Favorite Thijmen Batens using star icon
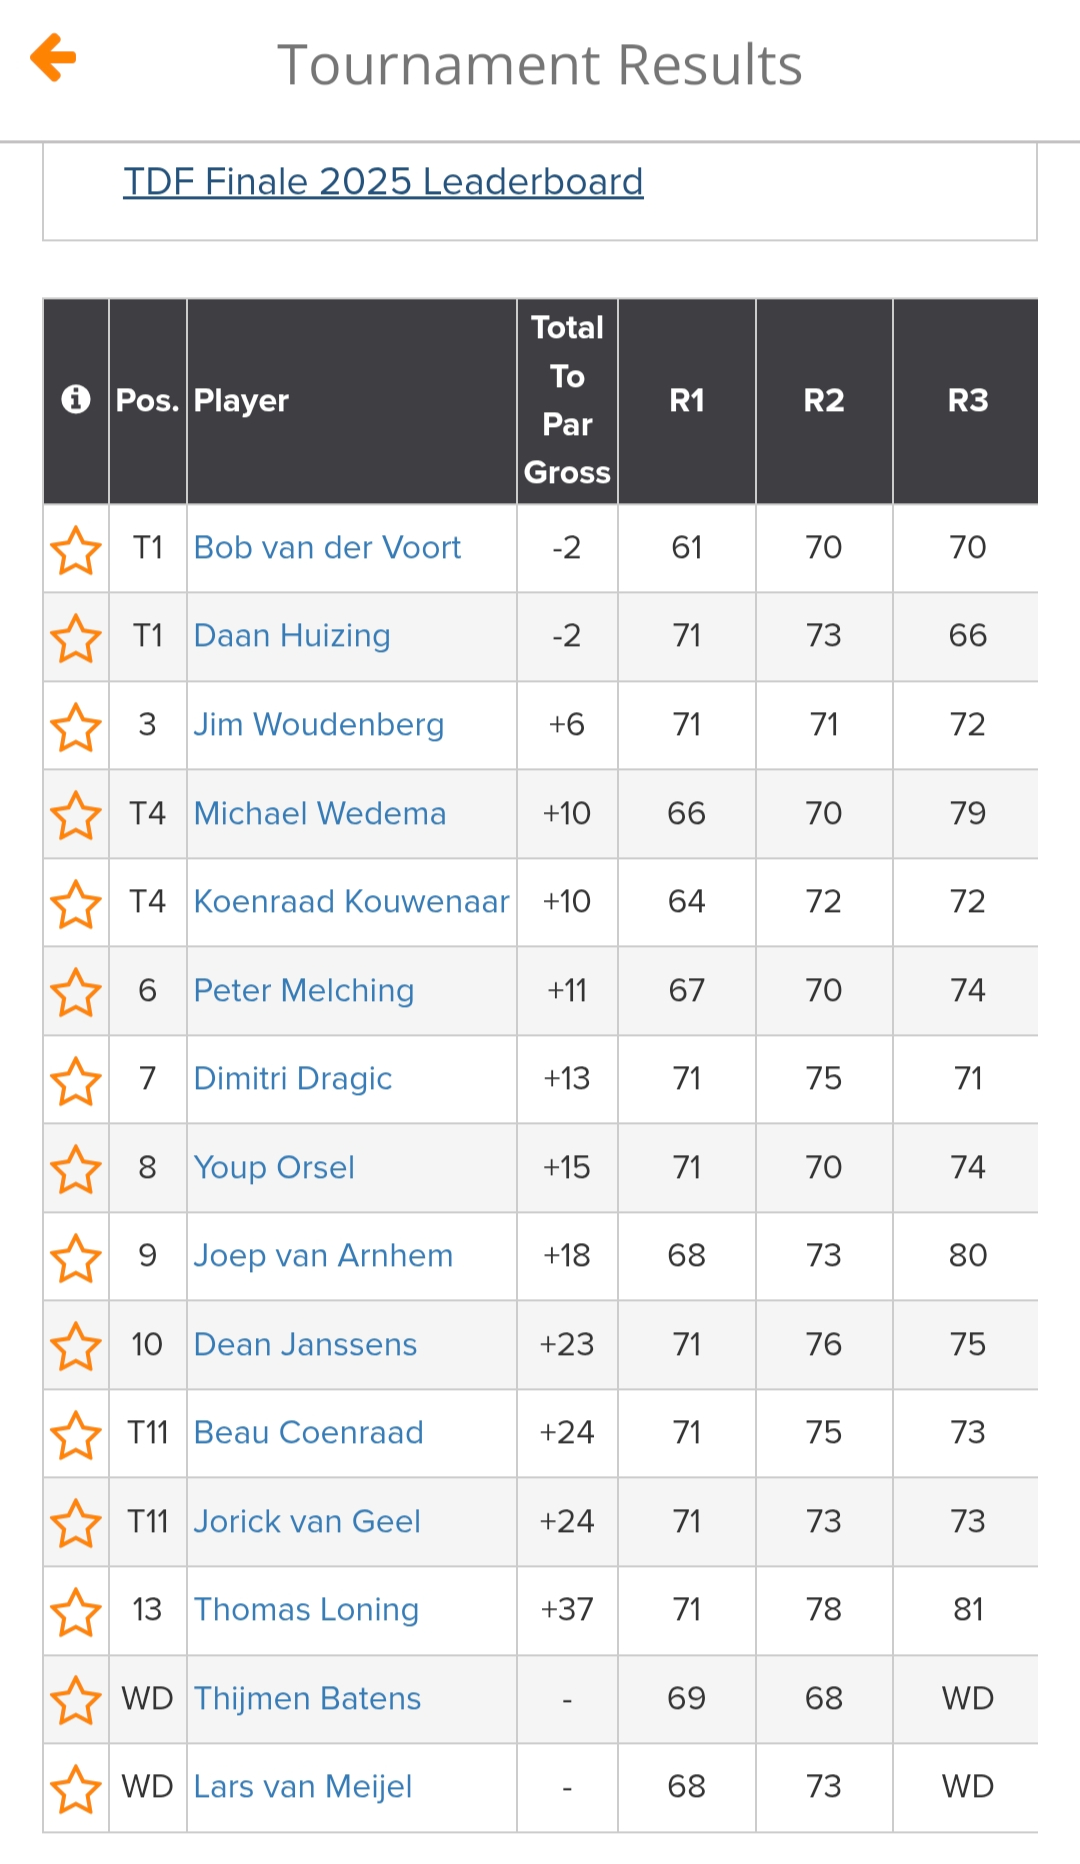The height and width of the screenshot is (1864, 1080). click(x=76, y=1699)
